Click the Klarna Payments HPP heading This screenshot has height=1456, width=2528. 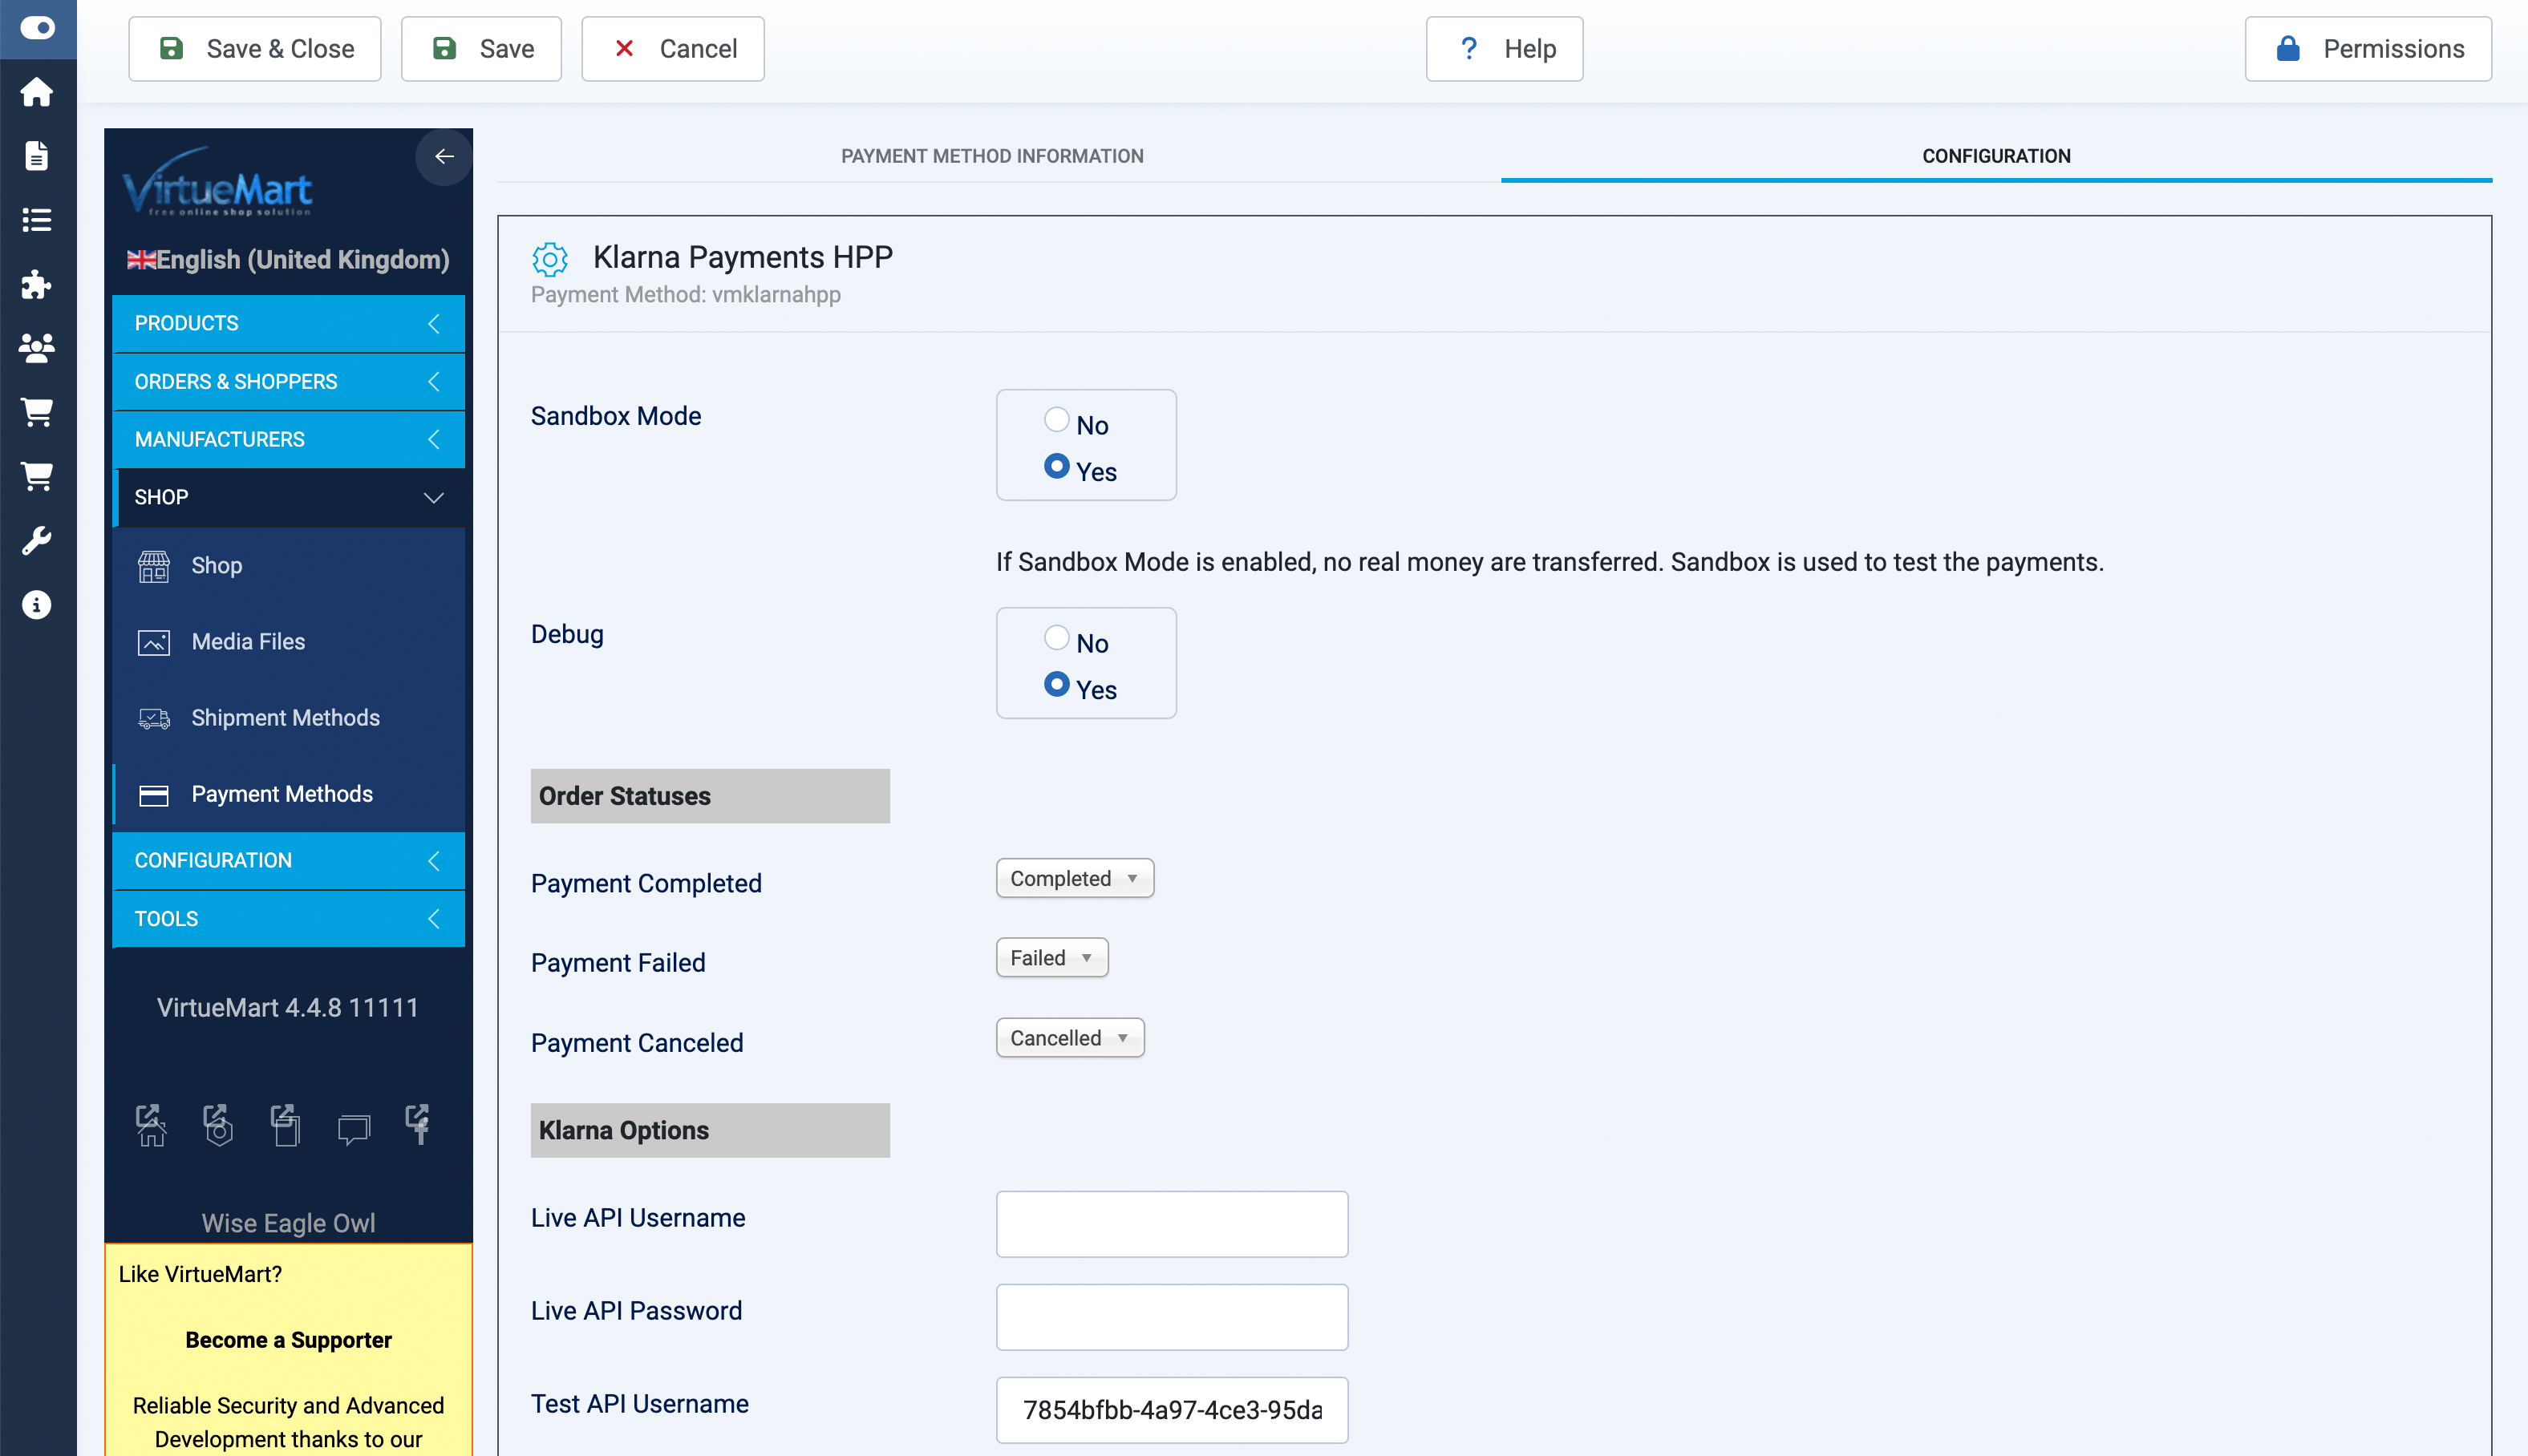click(742, 257)
